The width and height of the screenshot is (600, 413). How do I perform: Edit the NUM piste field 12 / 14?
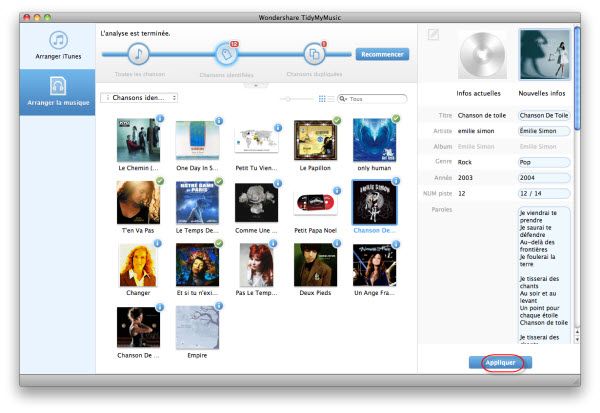point(544,194)
